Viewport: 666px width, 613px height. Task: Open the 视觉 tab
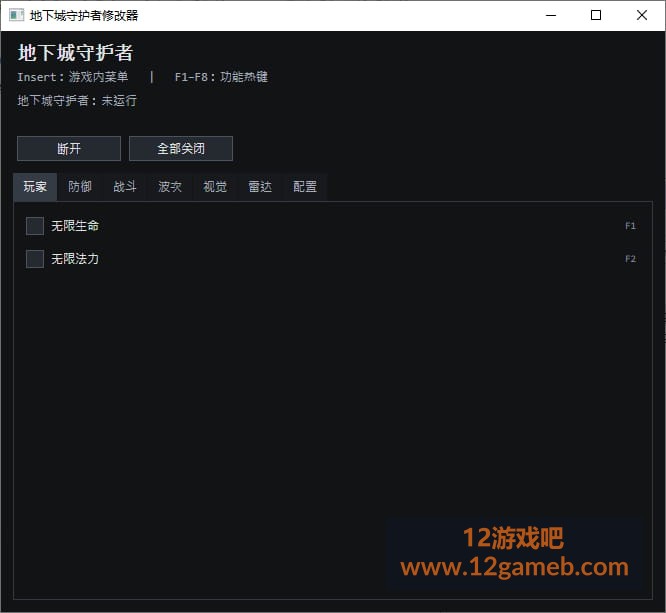(x=215, y=186)
